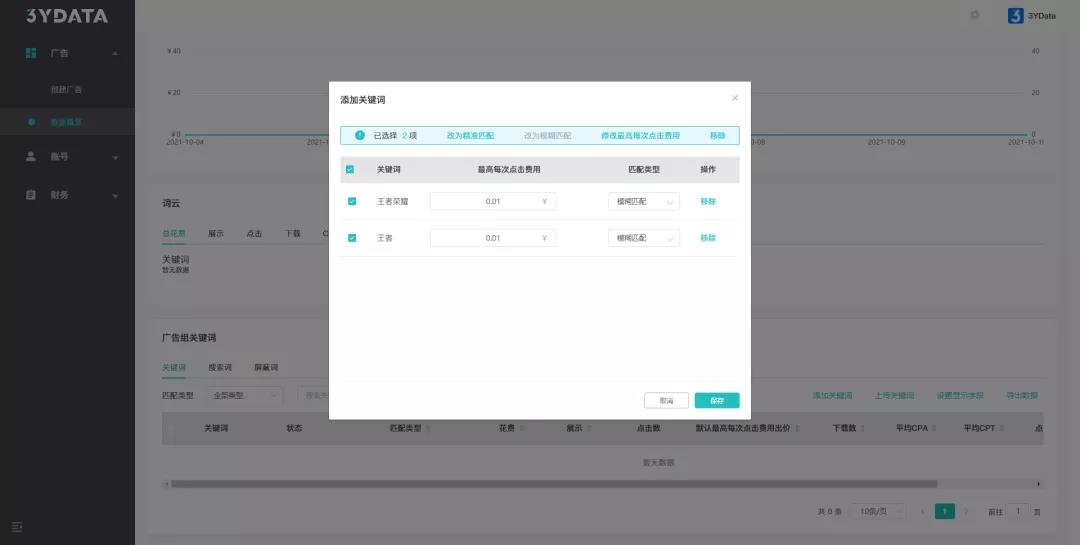
Task: Expand the 账号 sidebar menu
Action: 115,158
